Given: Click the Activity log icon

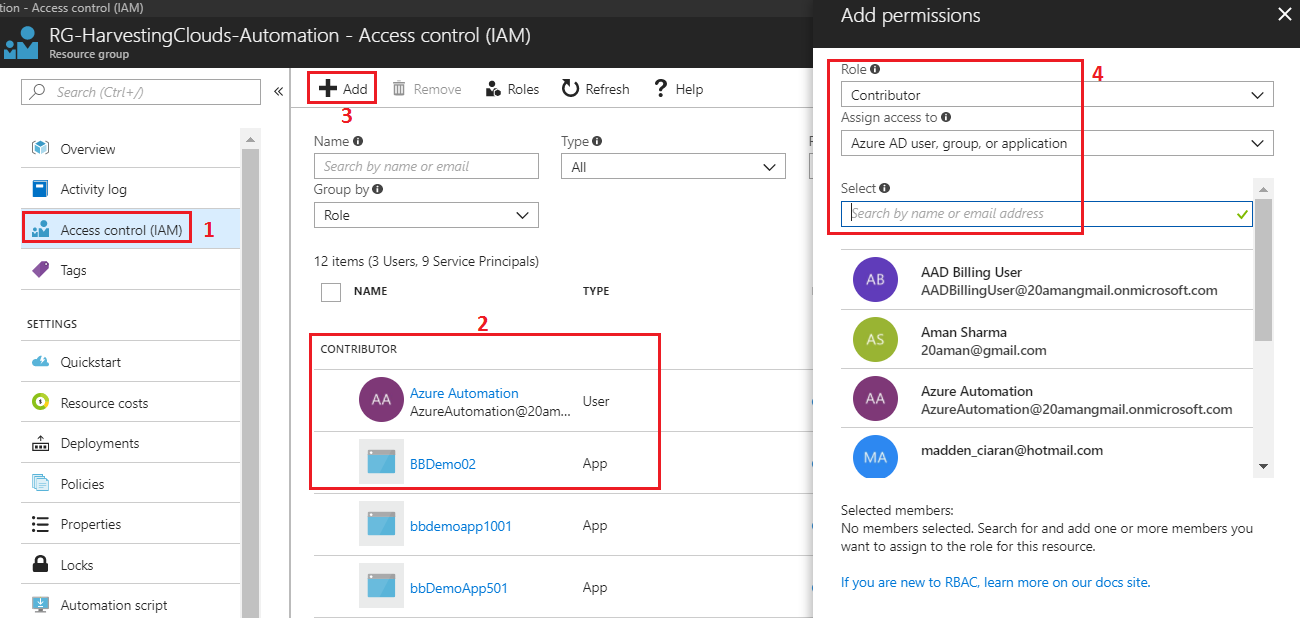Looking at the screenshot, I should pyautogui.click(x=40, y=189).
